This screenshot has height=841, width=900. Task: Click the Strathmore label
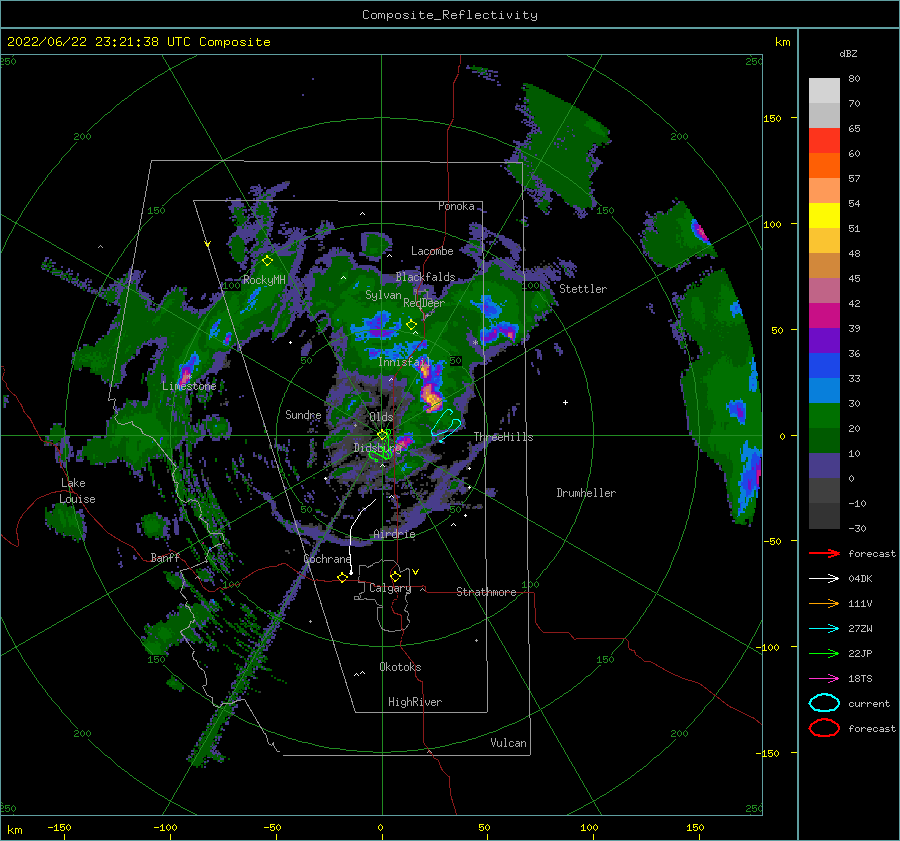(486, 592)
